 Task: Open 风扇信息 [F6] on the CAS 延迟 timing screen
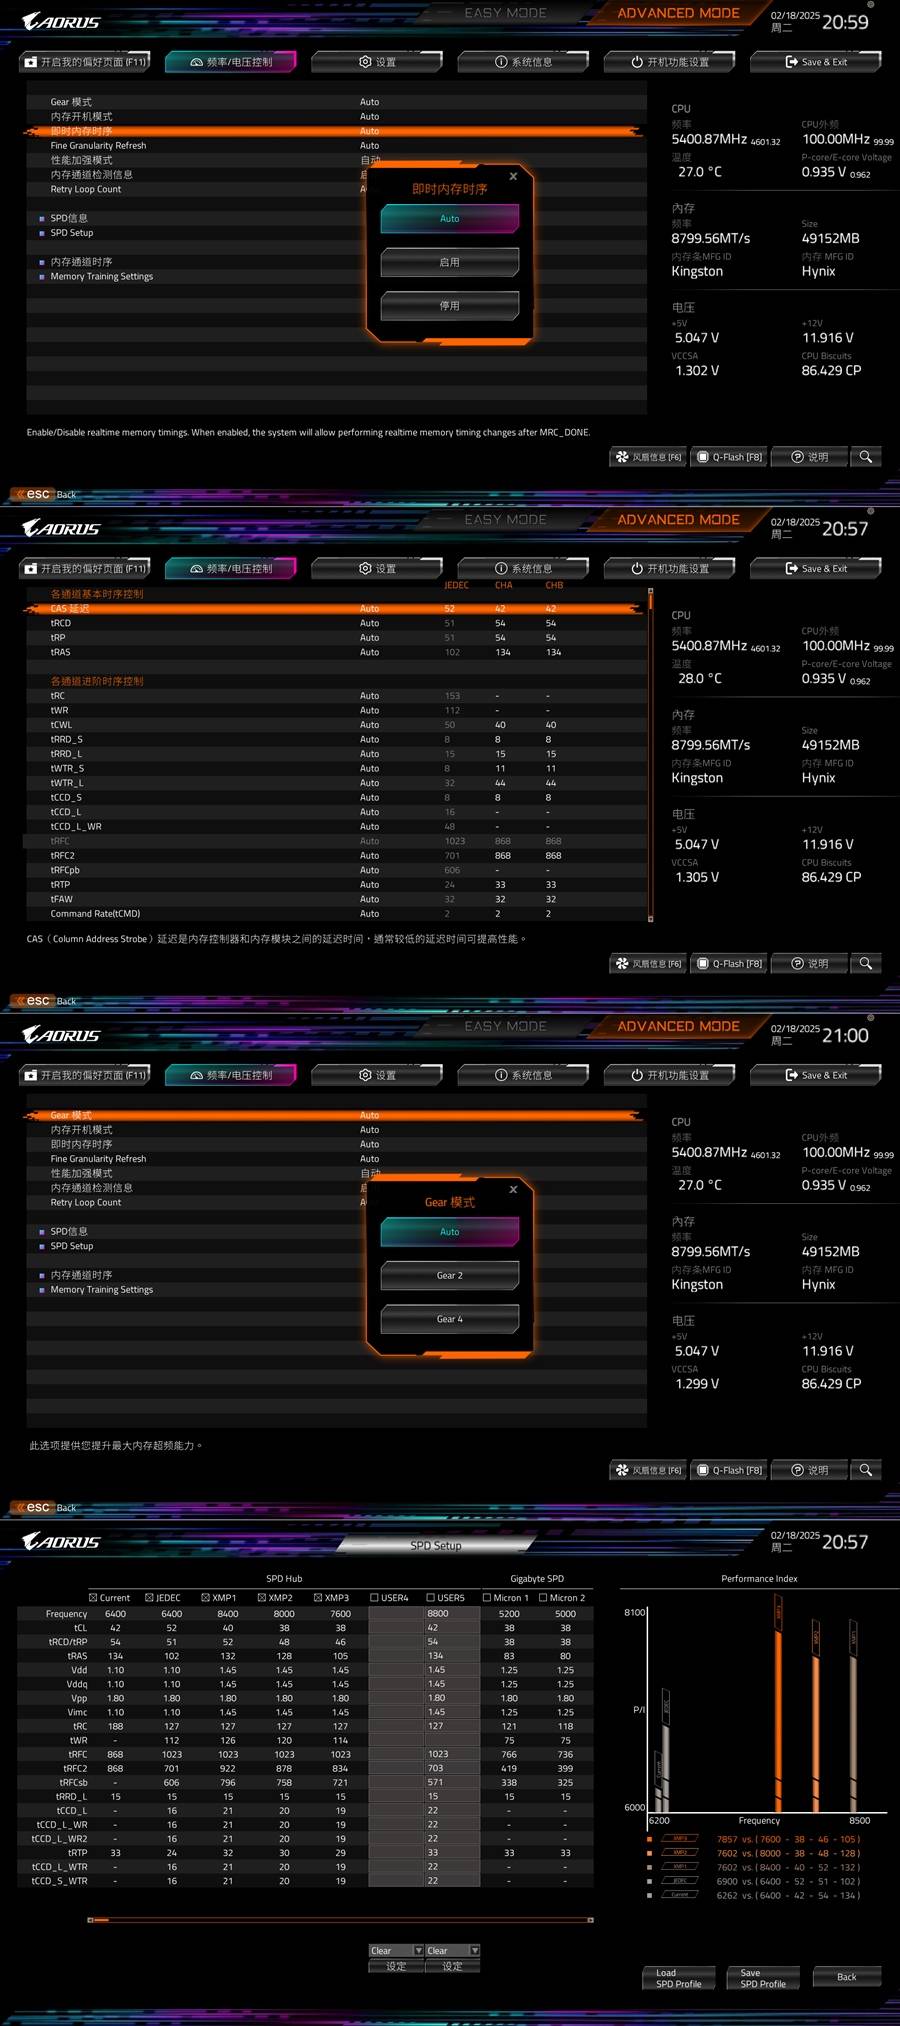pos(648,964)
